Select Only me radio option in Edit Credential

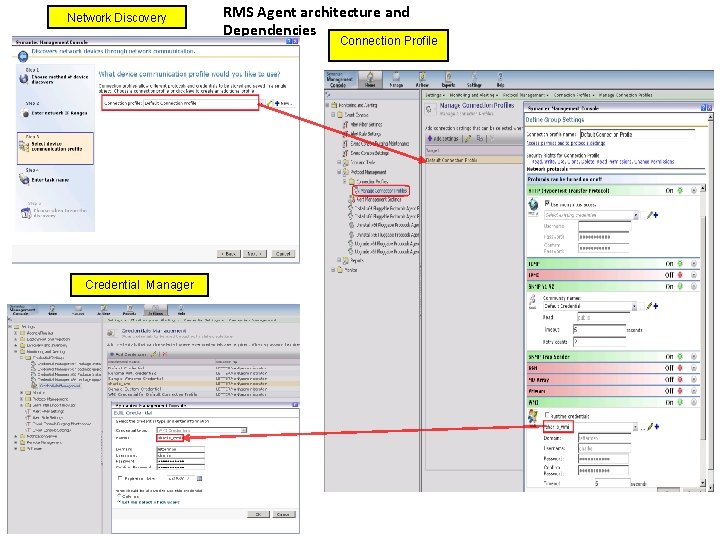pos(120,496)
